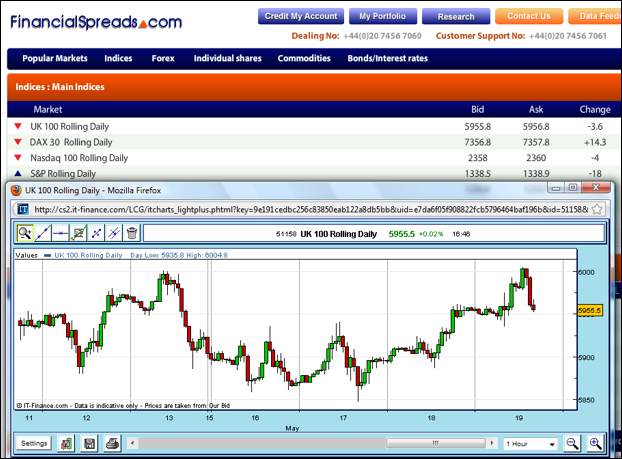The height and width of the screenshot is (459, 622).
Task: Click the save floppy disk icon
Action: click(x=90, y=444)
